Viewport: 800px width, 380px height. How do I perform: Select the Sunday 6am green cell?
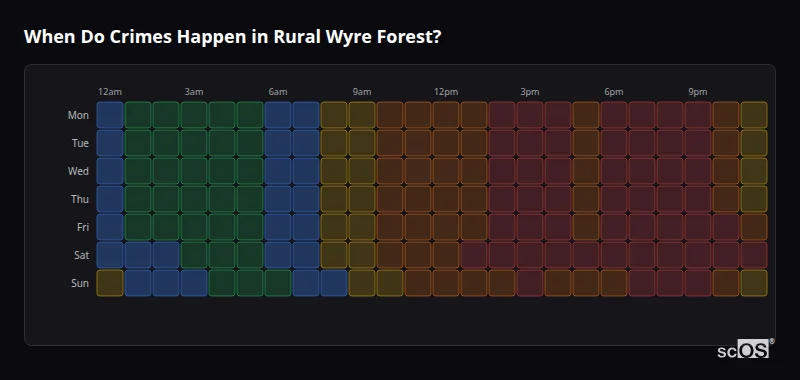[278, 283]
